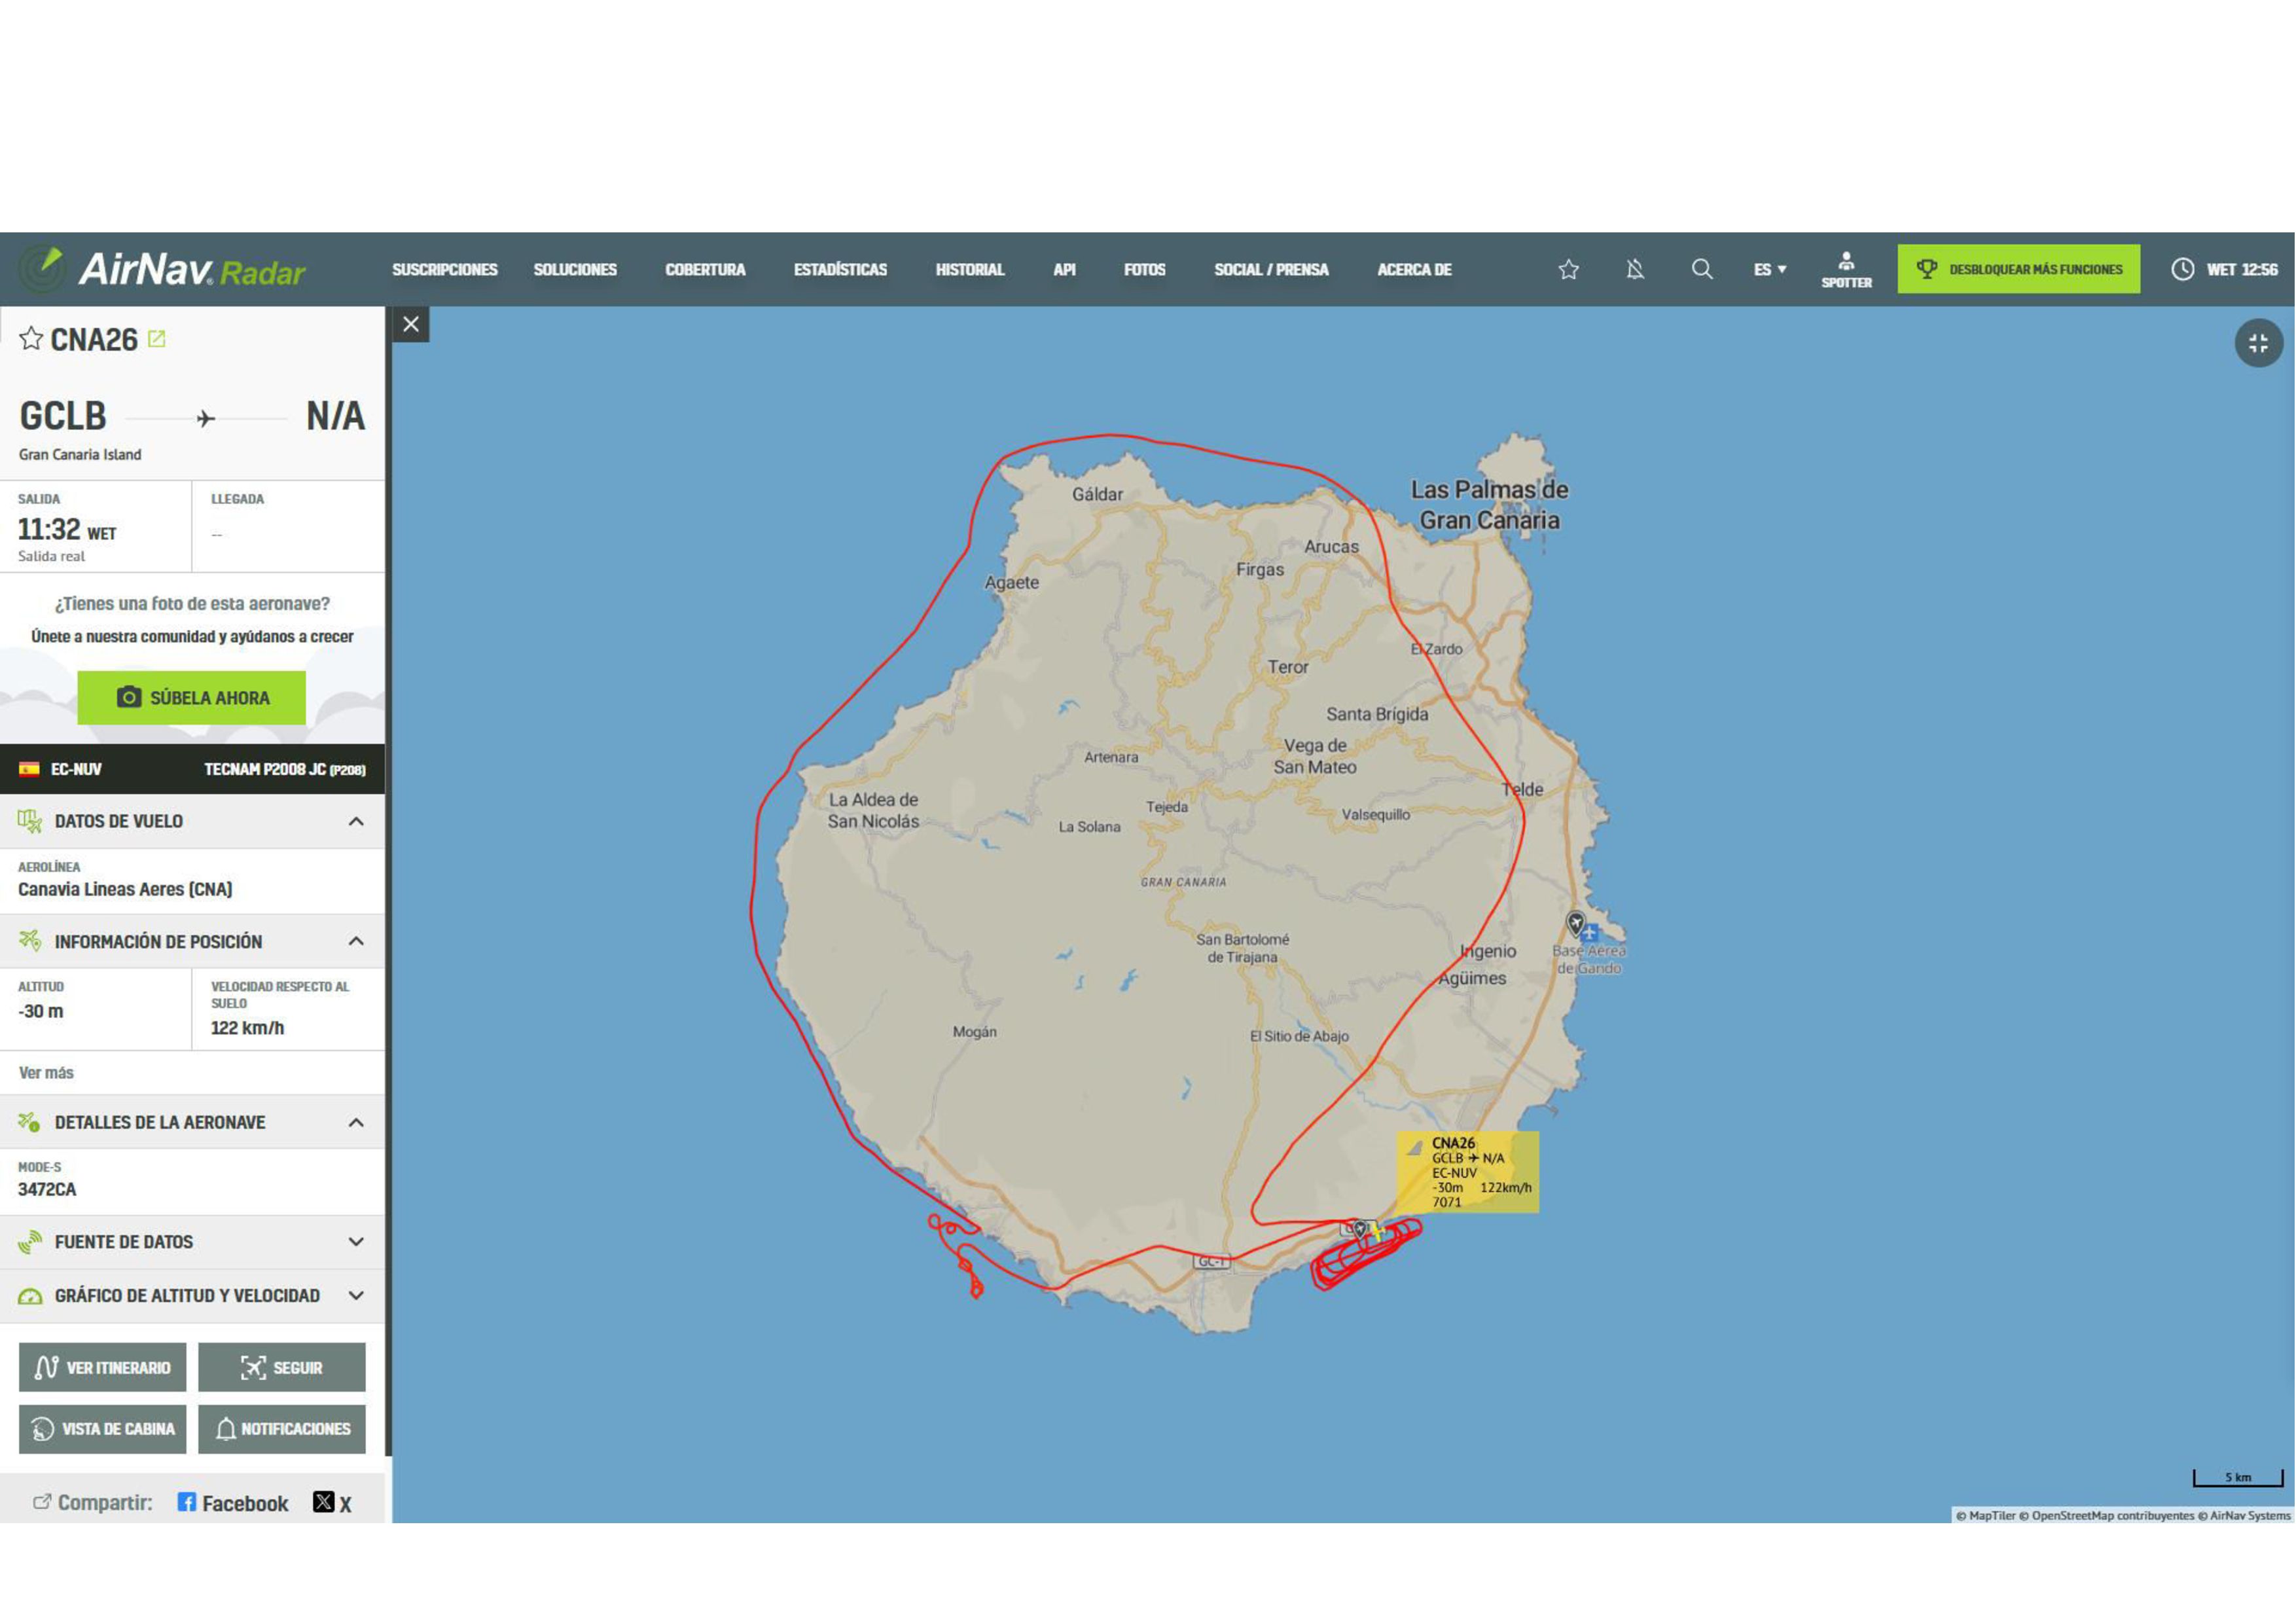Screen dimensions: 2296x1624
Task: Open search with magnifier icon
Action: click(x=1701, y=269)
